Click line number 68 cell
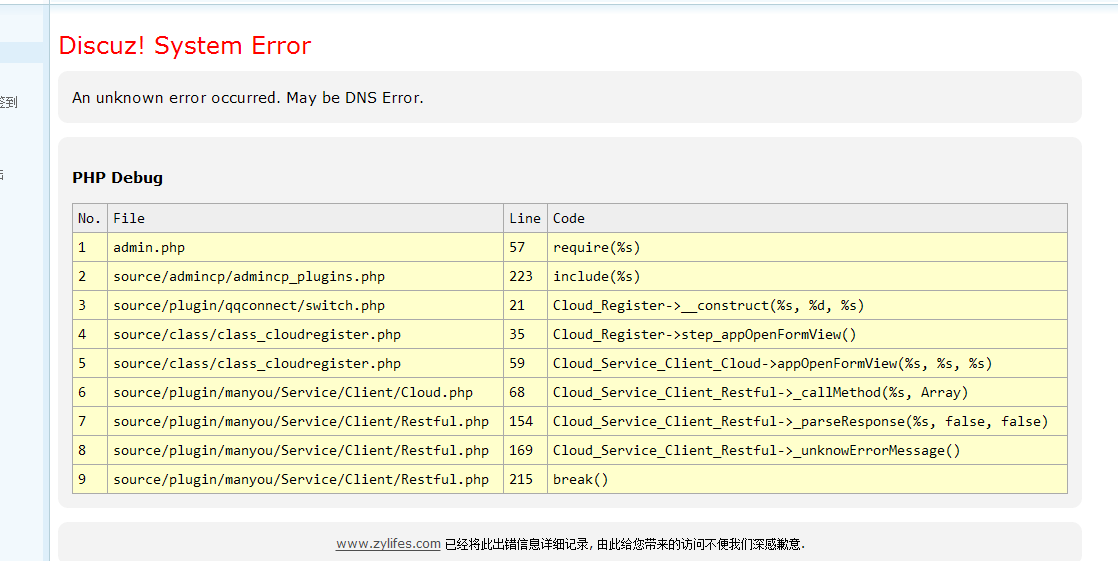1118x561 pixels. click(x=525, y=392)
